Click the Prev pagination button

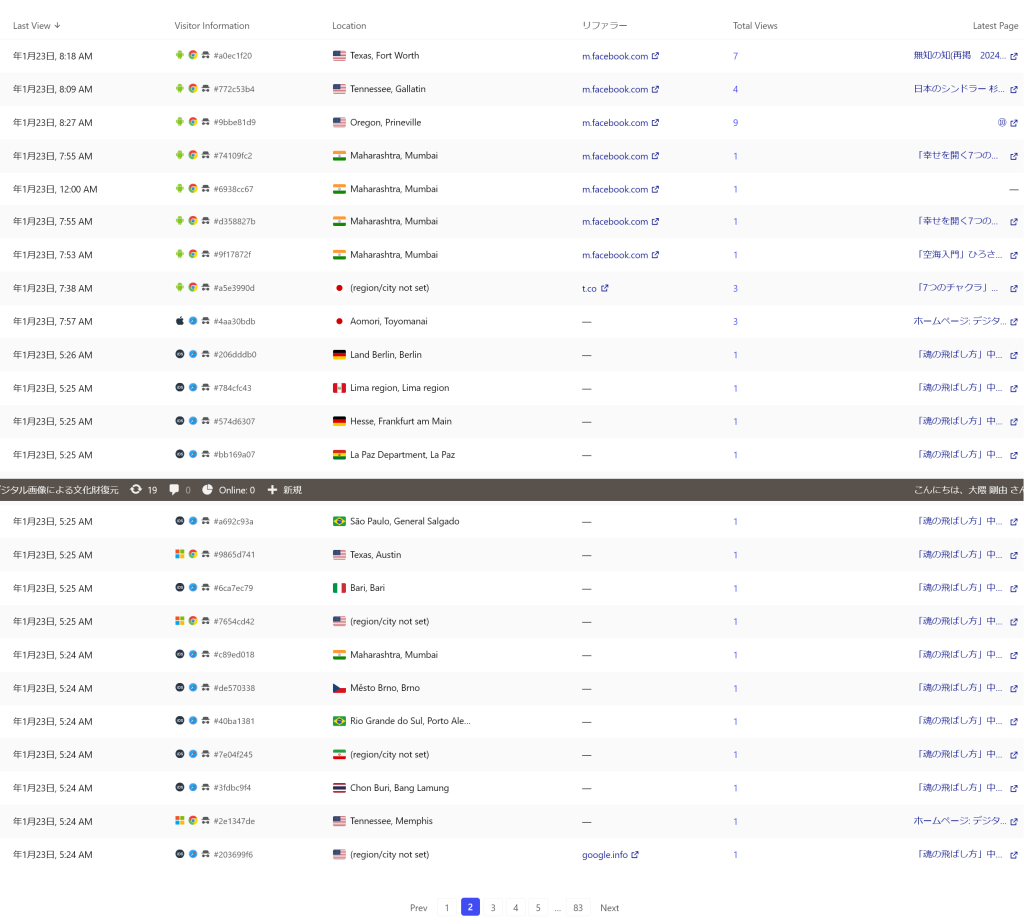[418, 908]
